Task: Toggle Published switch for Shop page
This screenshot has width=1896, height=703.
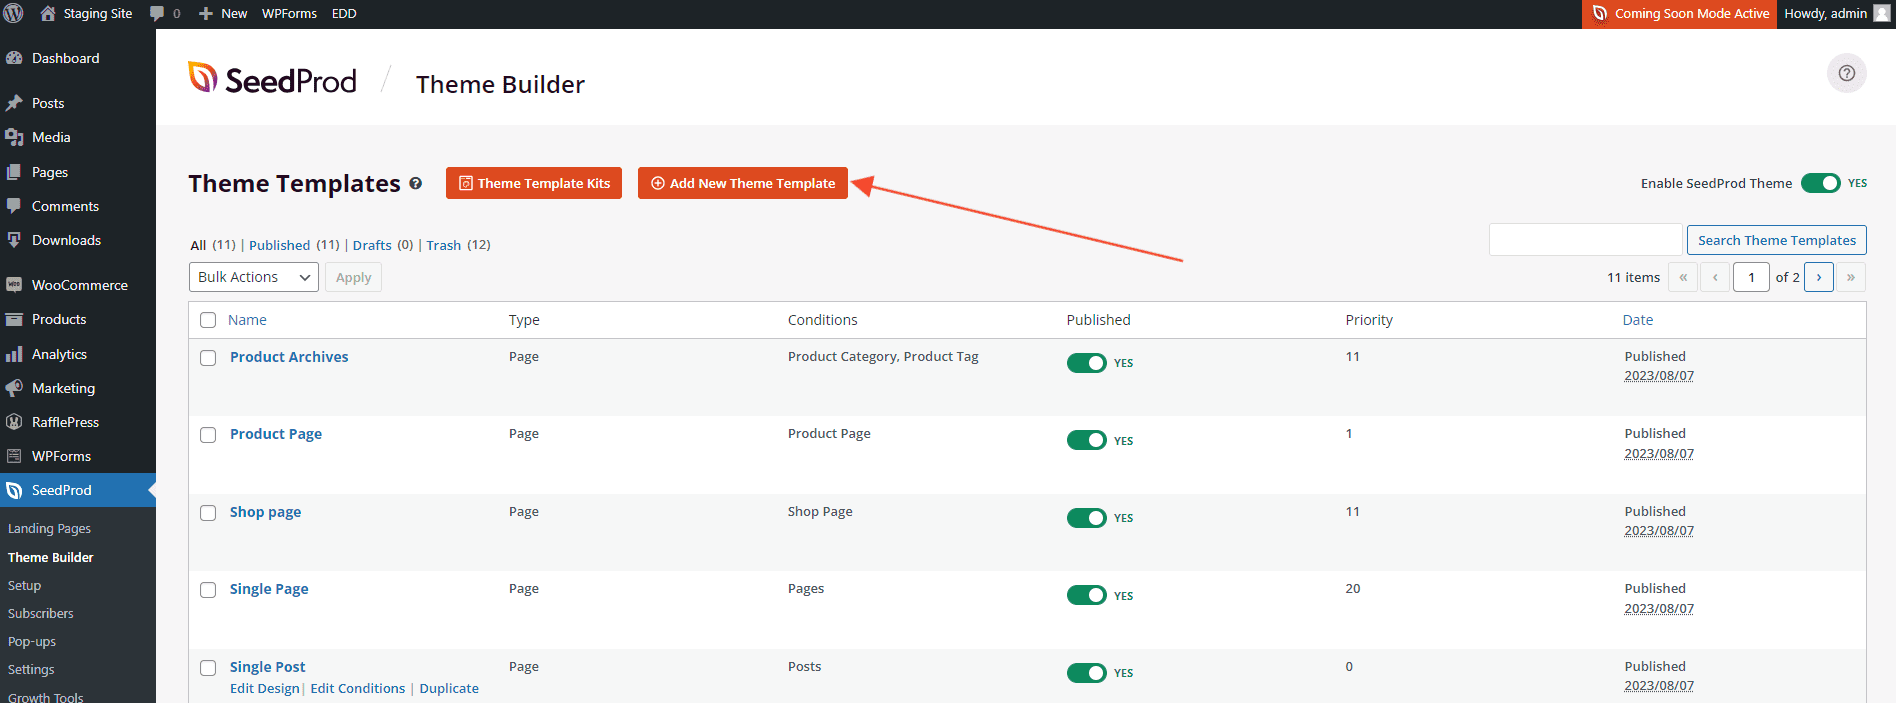Action: tap(1086, 518)
